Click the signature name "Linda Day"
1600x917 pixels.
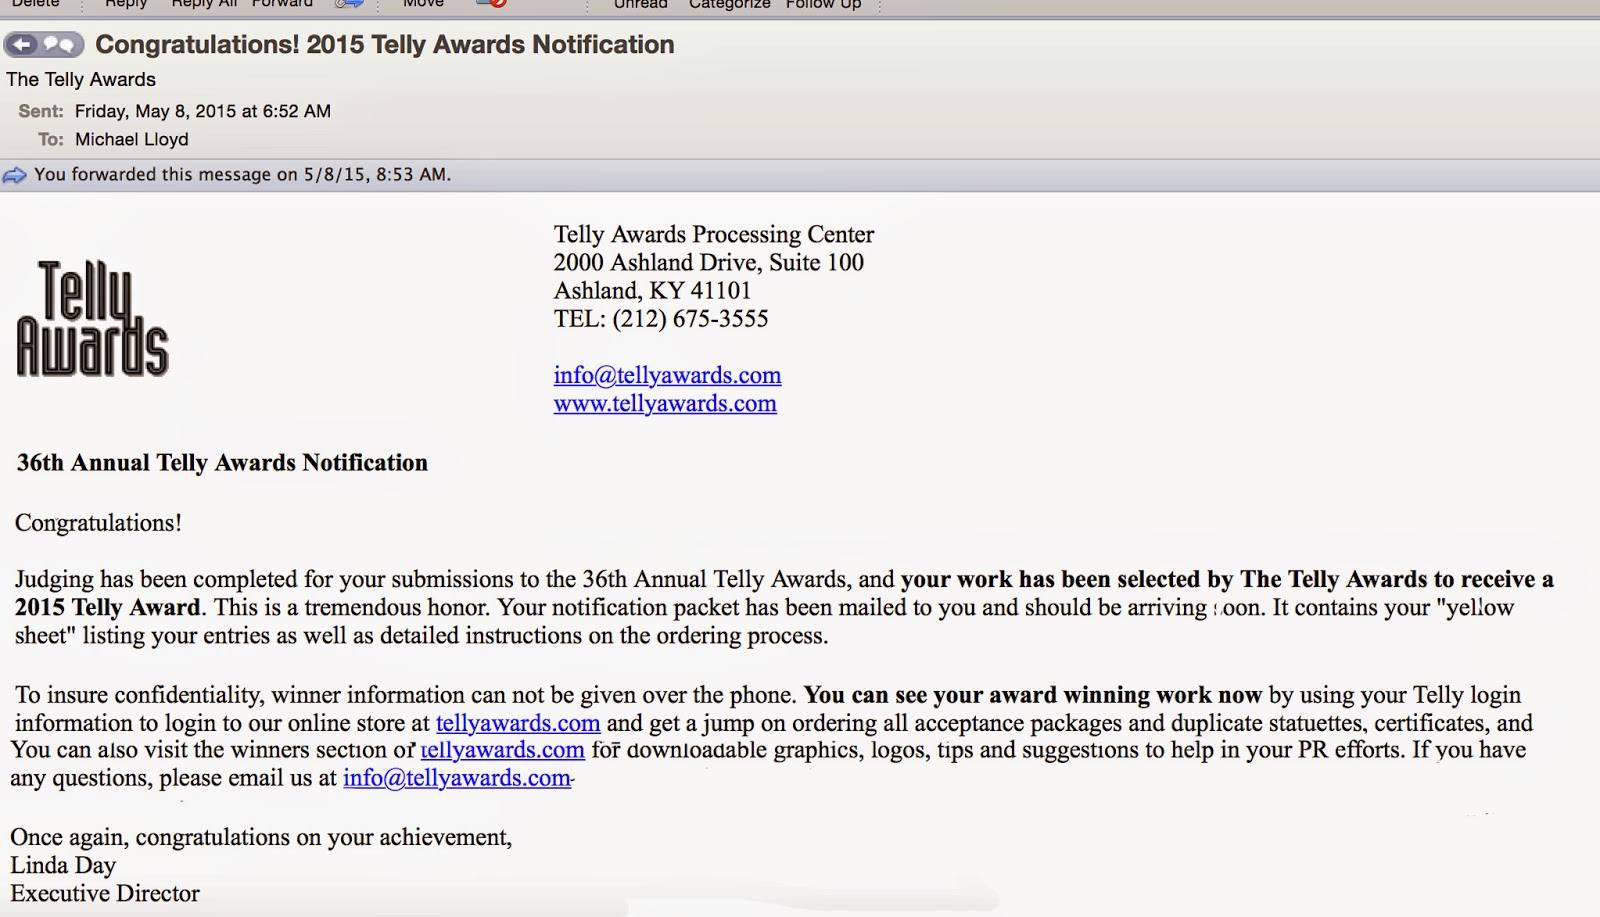pos(63,865)
